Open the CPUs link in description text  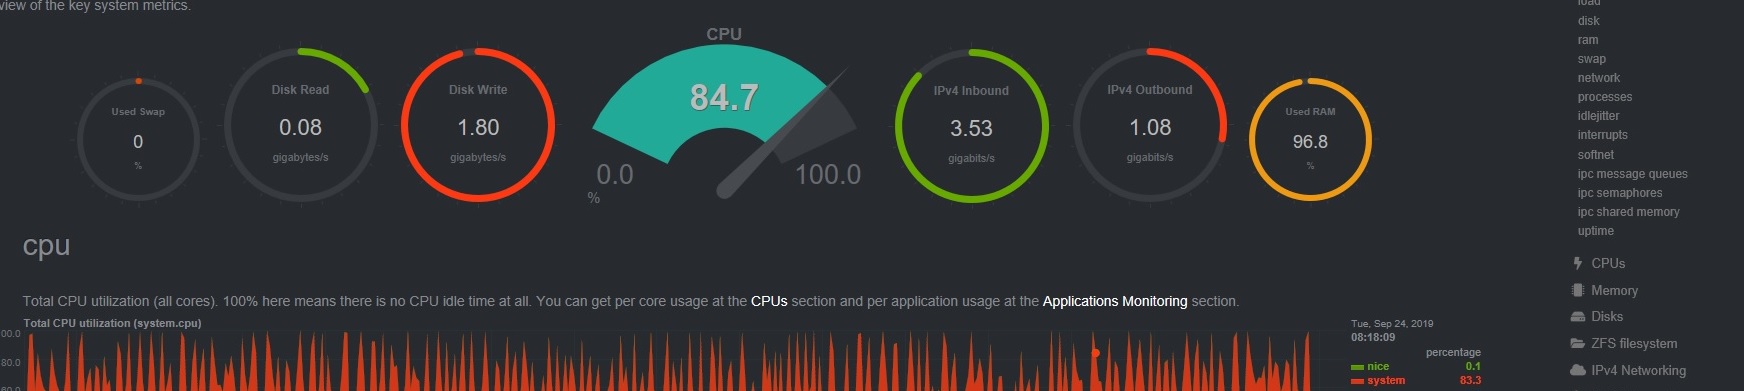[769, 301]
